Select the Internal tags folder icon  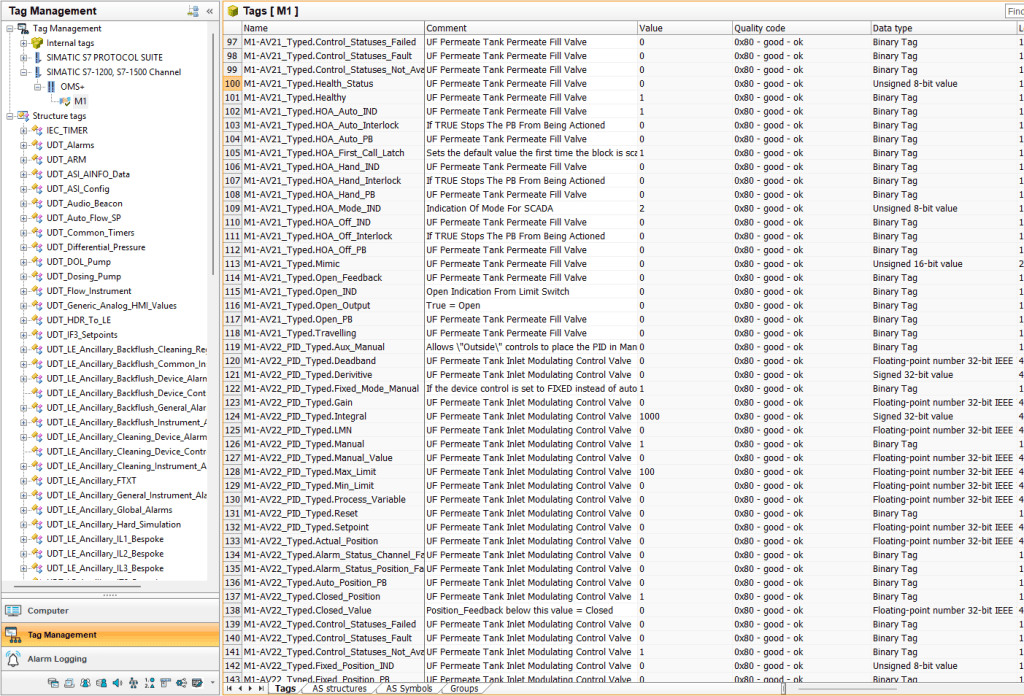[37, 43]
